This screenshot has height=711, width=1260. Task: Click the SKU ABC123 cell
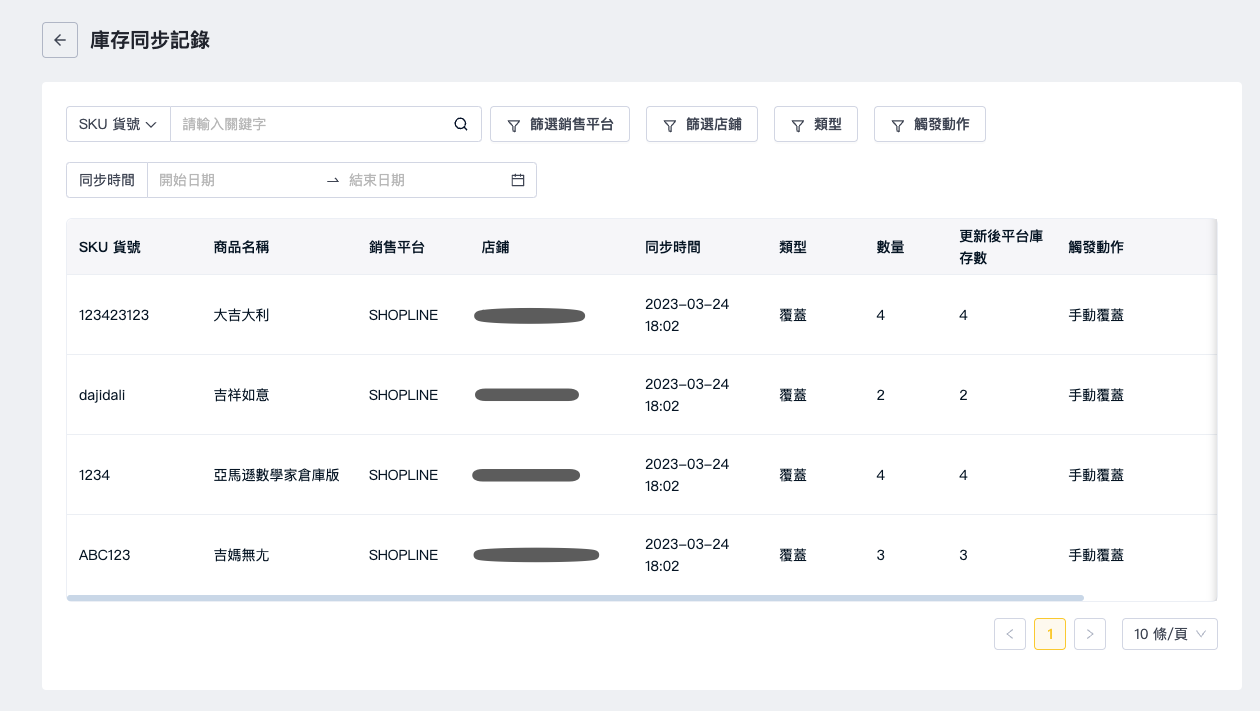pyautogui.click(x=105, y=555)
